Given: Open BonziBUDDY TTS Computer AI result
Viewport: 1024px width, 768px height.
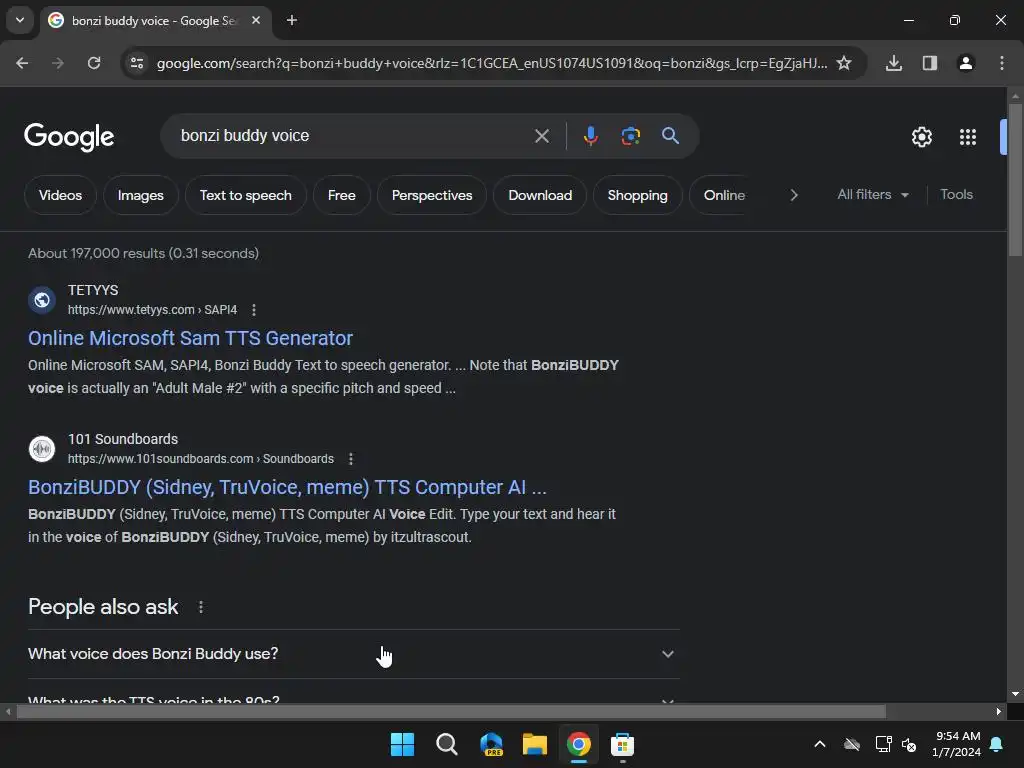Looking at the screenshot, I should point(287,487).
